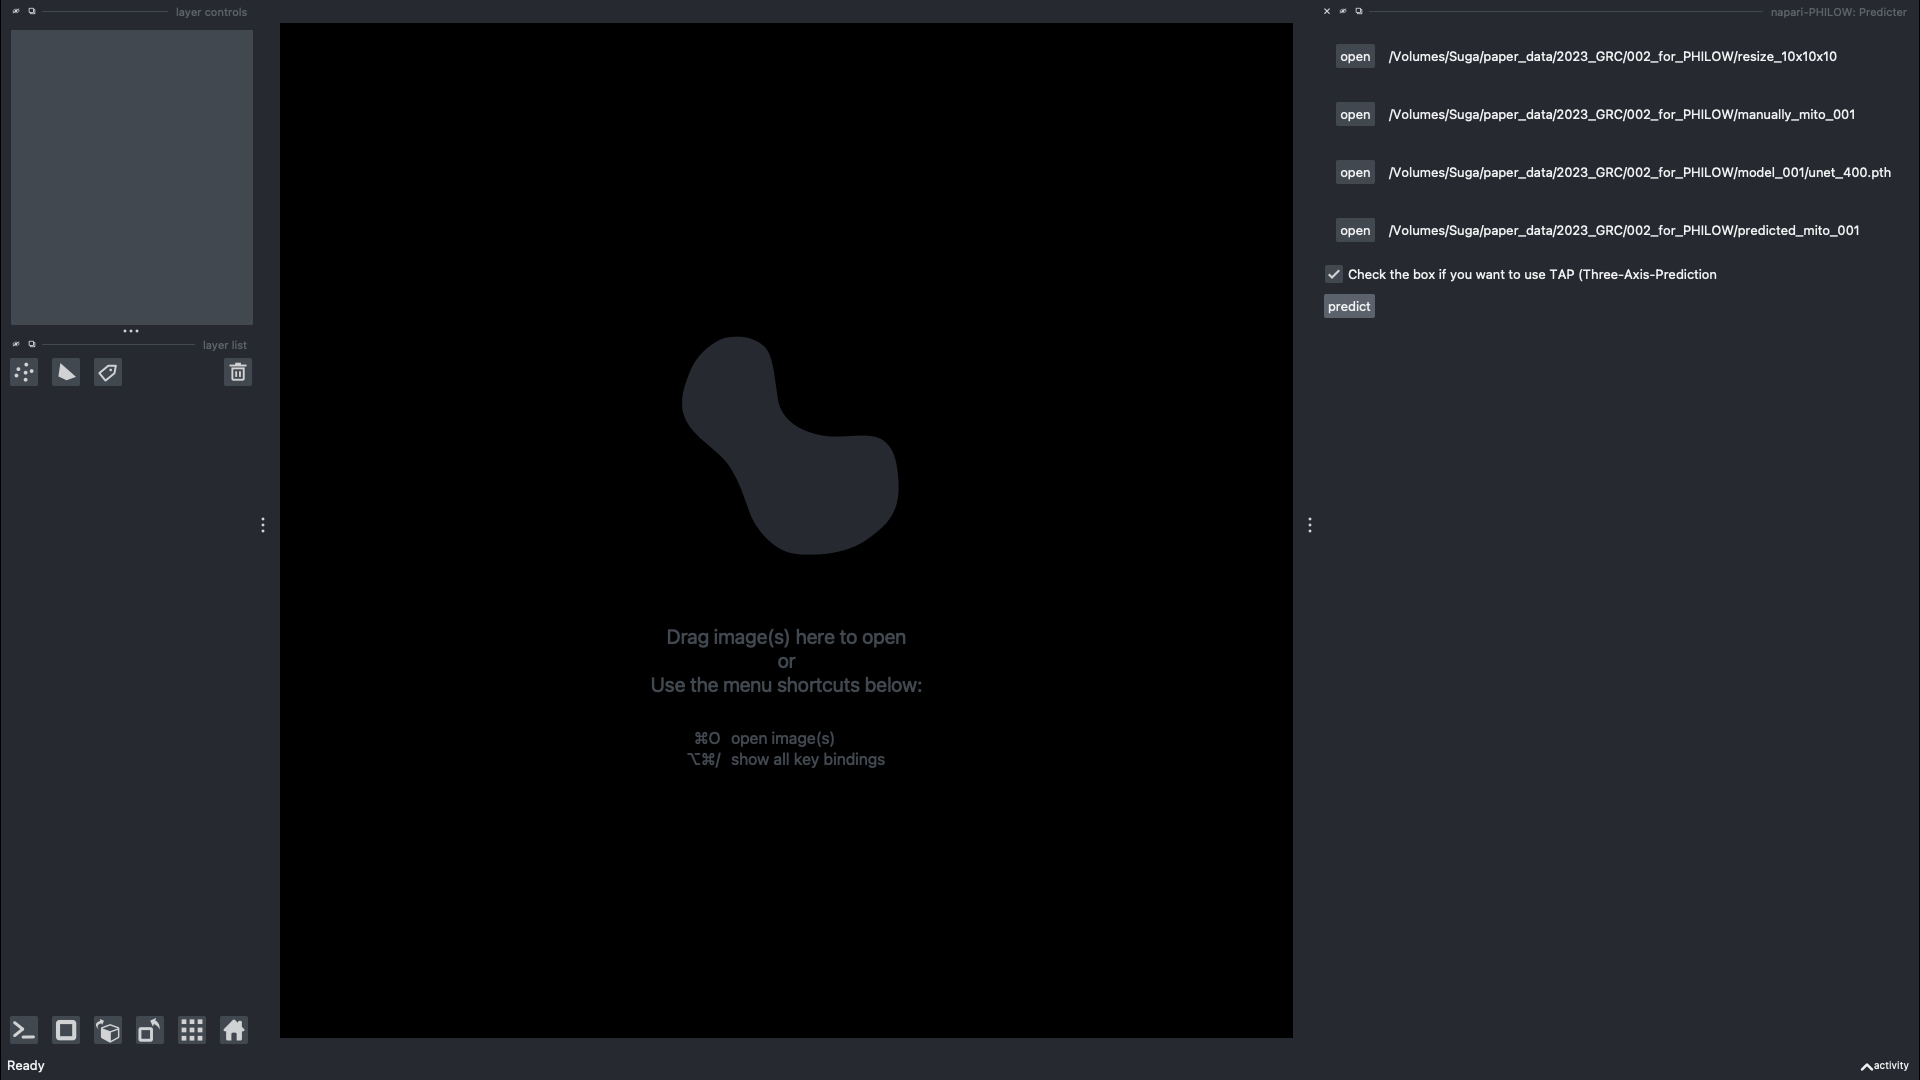Image resolution: width=1920 pixels, height=1080 pixels.
Task: Create a new shapes layer
Action: [x=66, y=373]
